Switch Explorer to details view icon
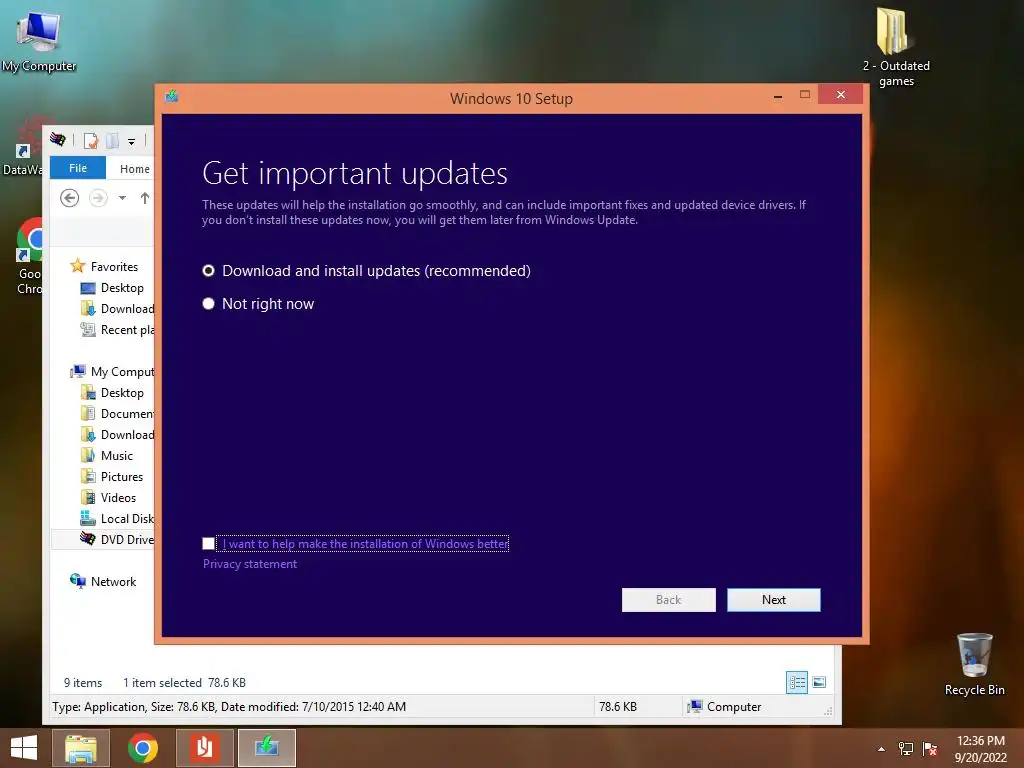 tap(797, 682)
